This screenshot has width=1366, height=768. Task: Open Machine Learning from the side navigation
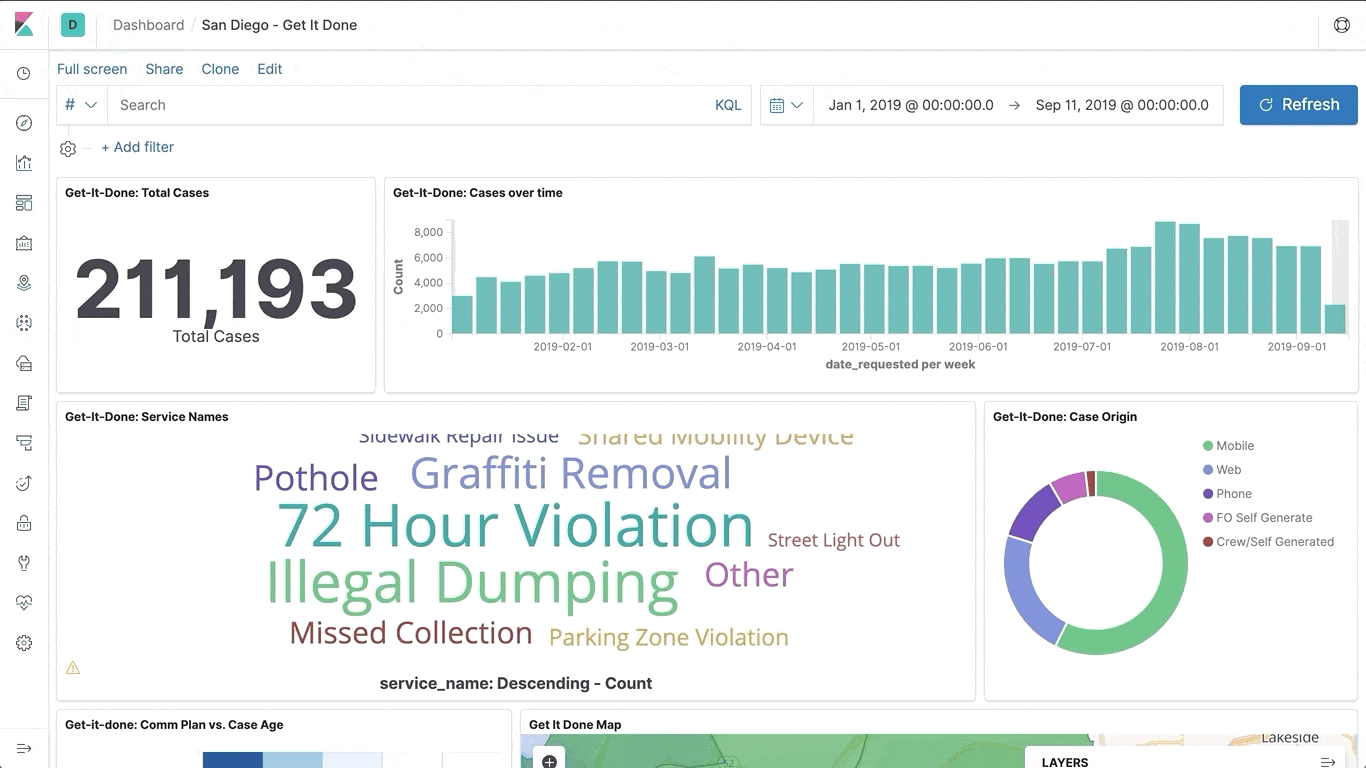coord(24,323)
